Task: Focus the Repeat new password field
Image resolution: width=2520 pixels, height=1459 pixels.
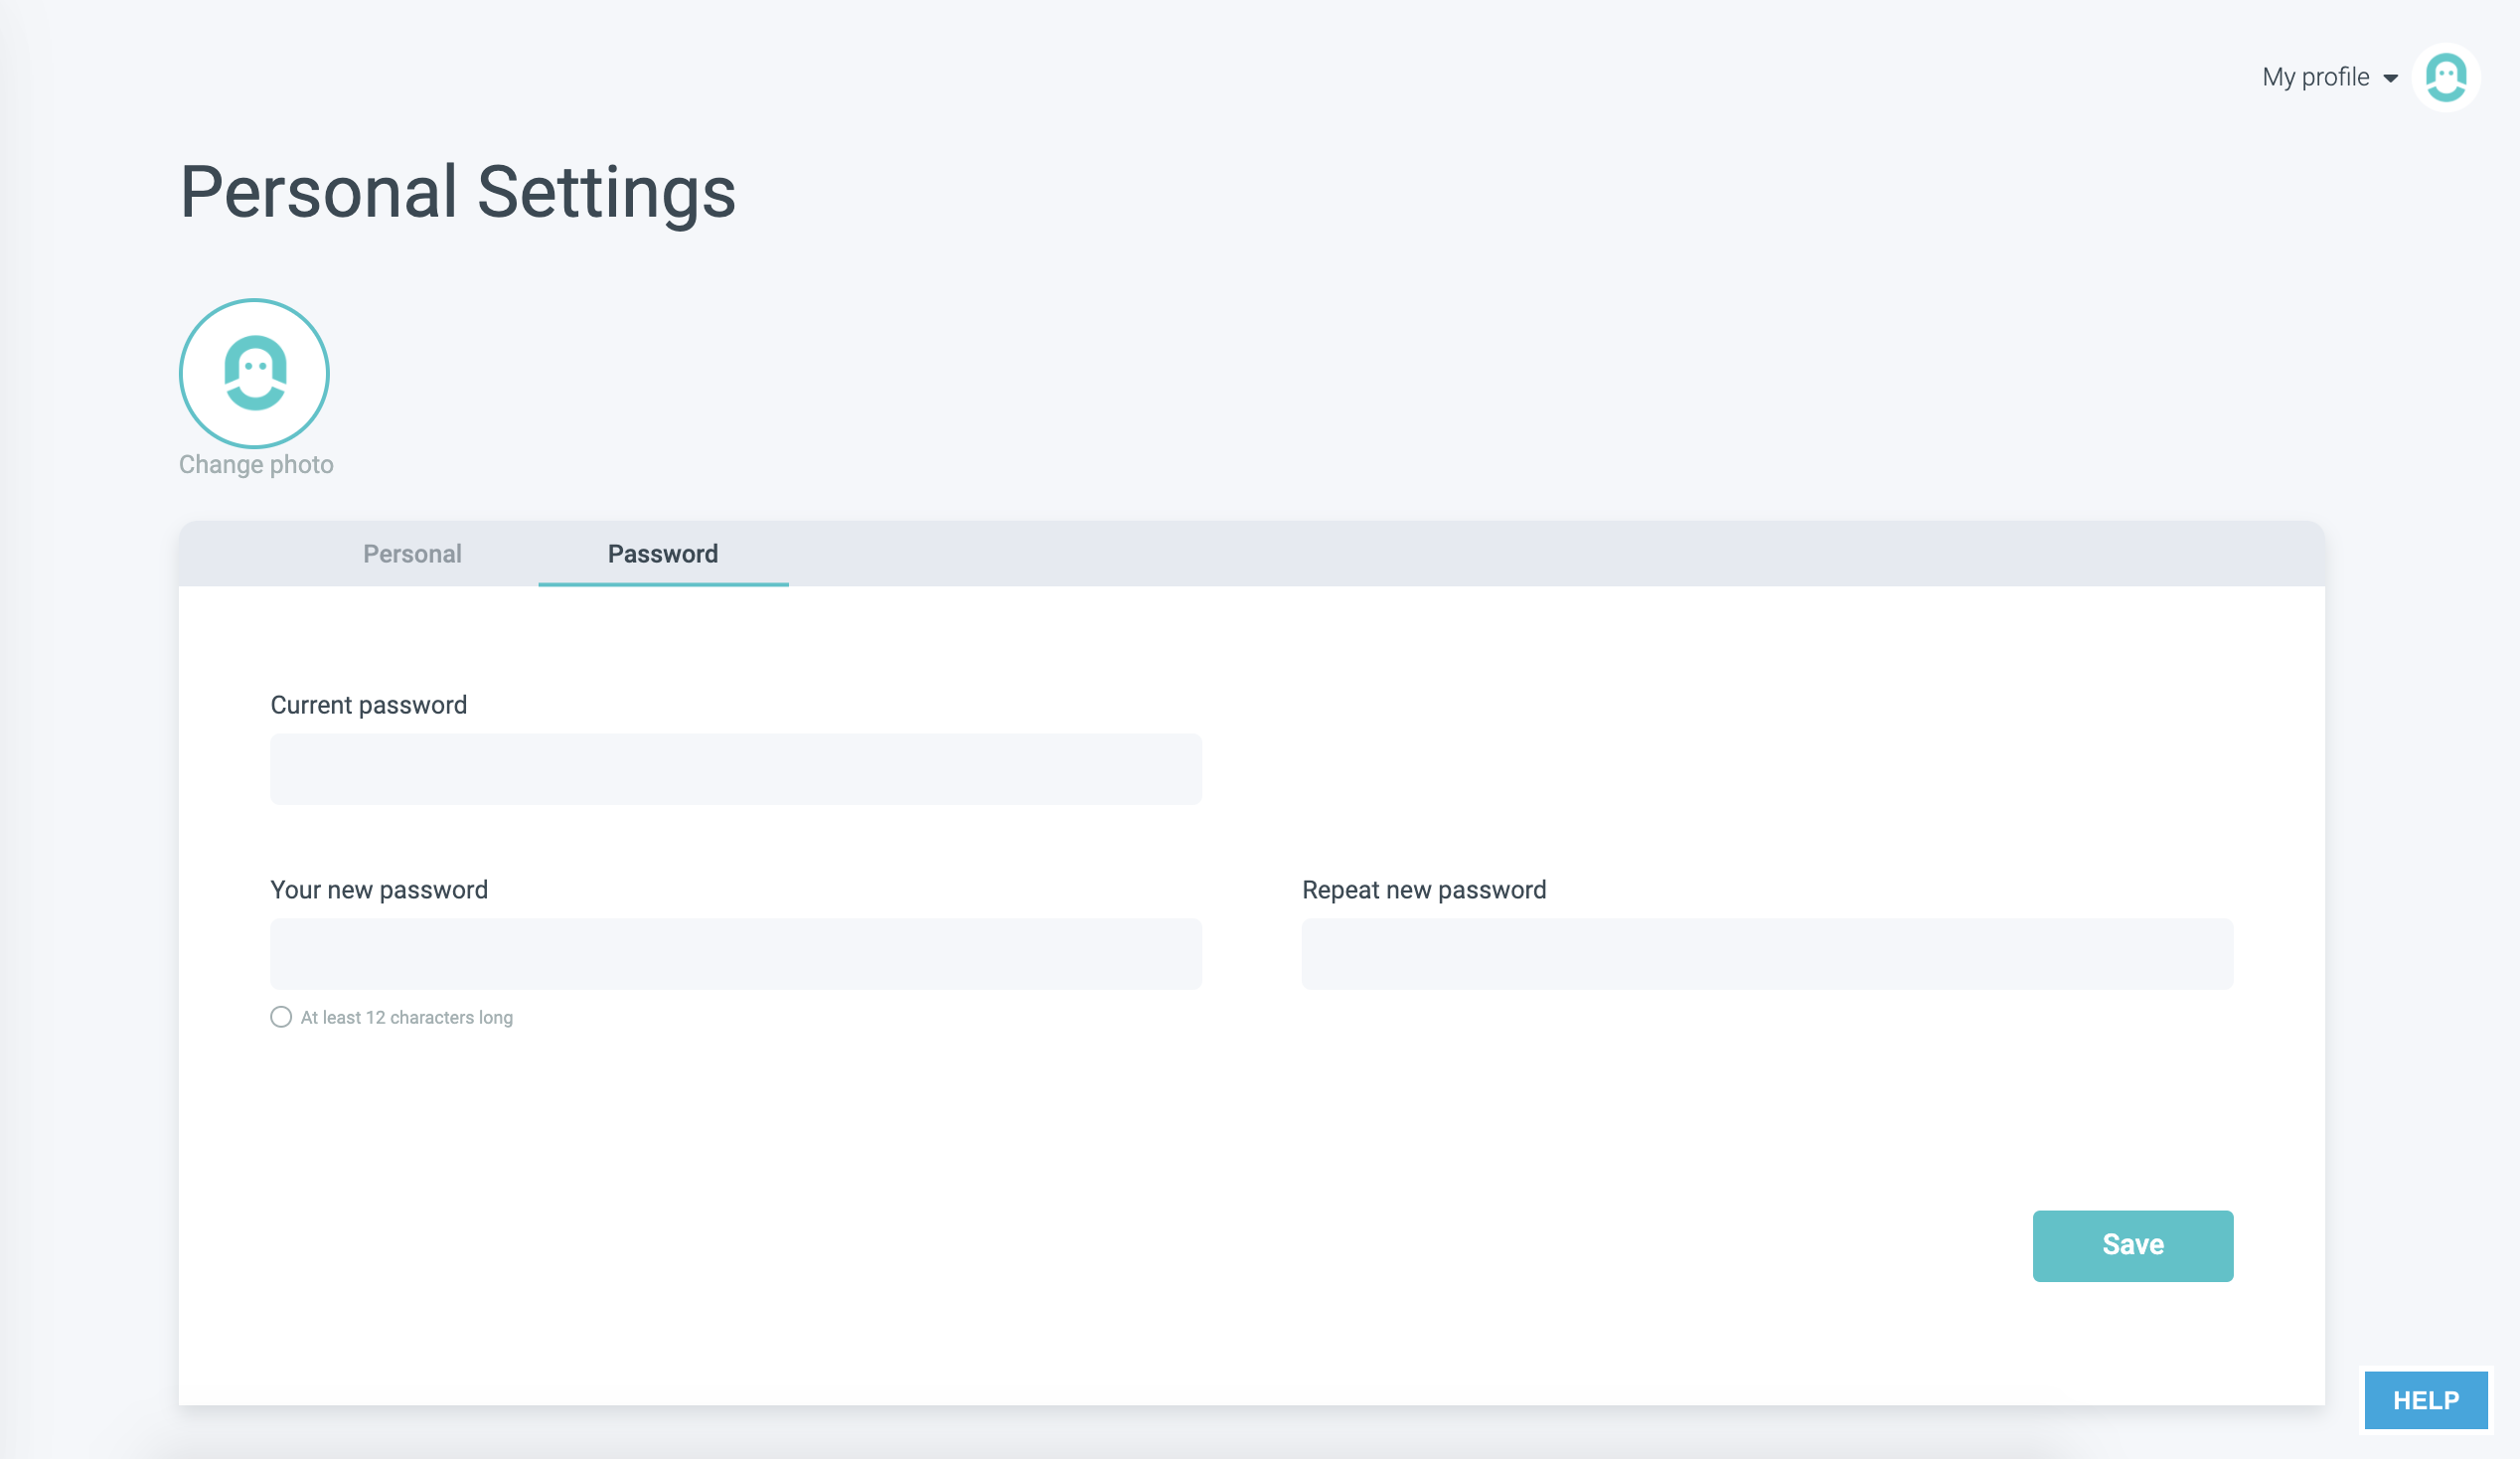Action: (x=1767, y=954)
